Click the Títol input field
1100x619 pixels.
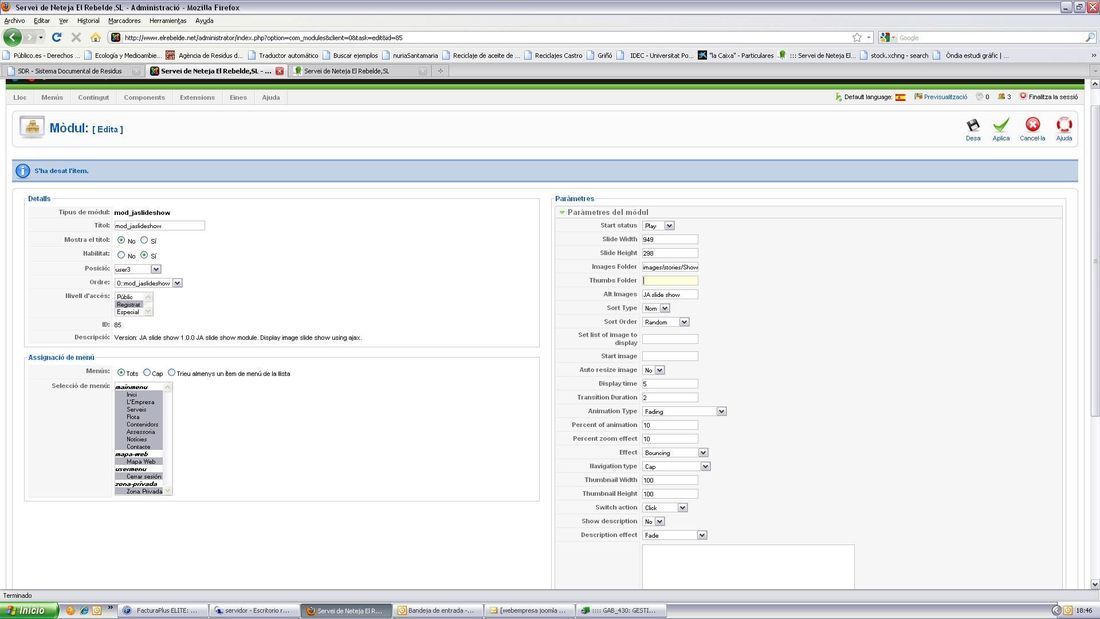point(159,226)
